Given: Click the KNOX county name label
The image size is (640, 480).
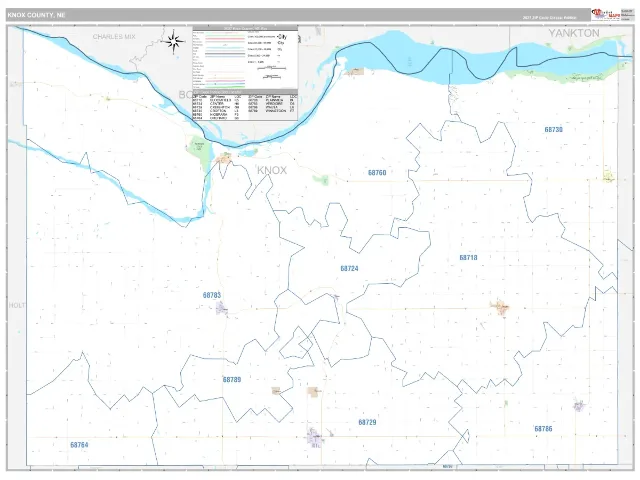Looking at the screenshot, I should click(x=272, y=170).
